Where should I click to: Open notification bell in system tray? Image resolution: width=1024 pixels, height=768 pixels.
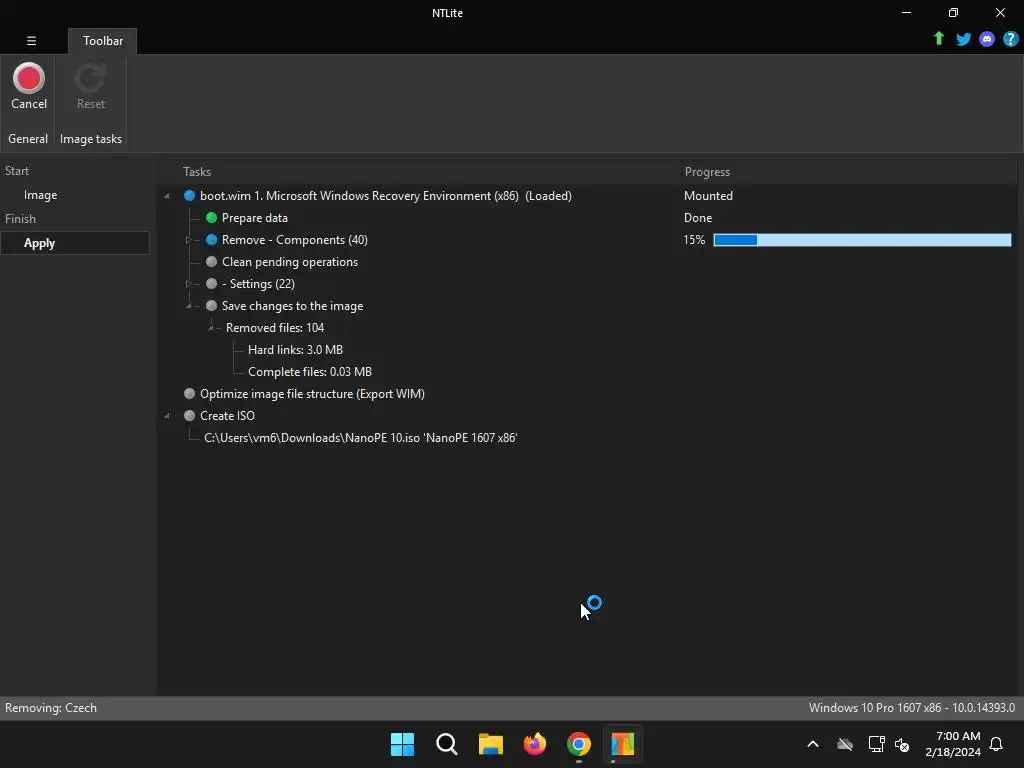[996, 744]
